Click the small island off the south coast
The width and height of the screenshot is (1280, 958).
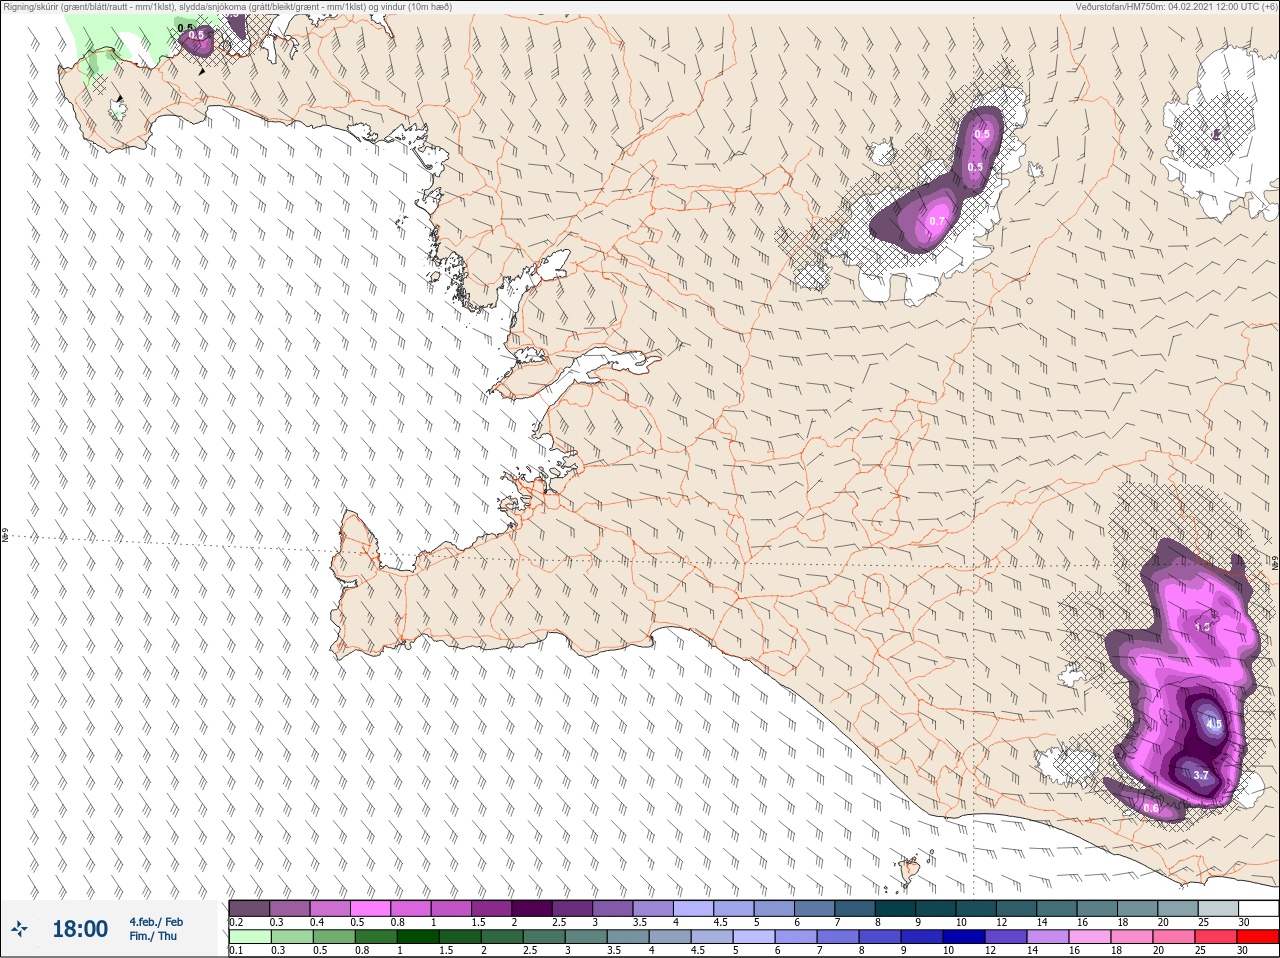908,870
